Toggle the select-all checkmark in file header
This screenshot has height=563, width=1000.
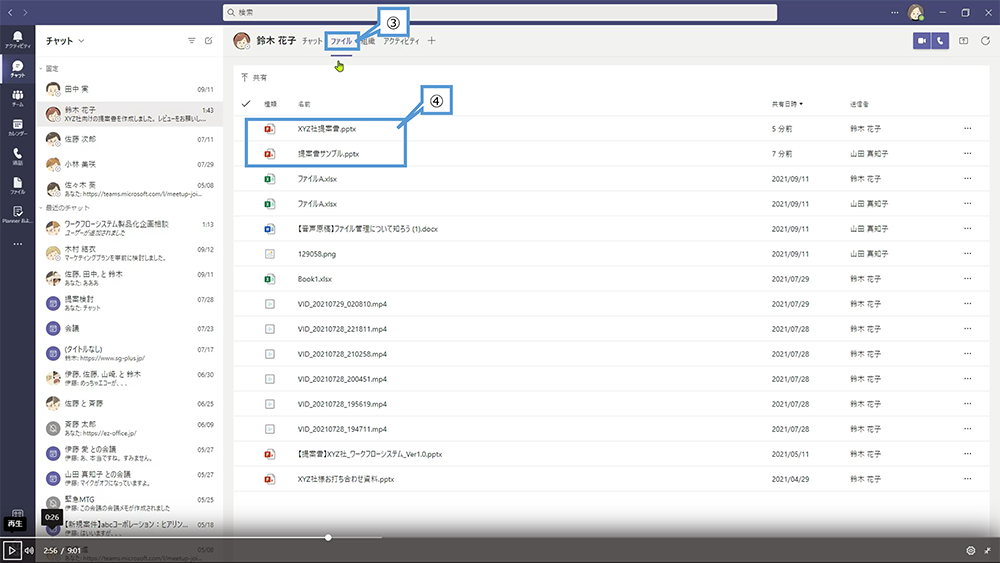[246, 103]
